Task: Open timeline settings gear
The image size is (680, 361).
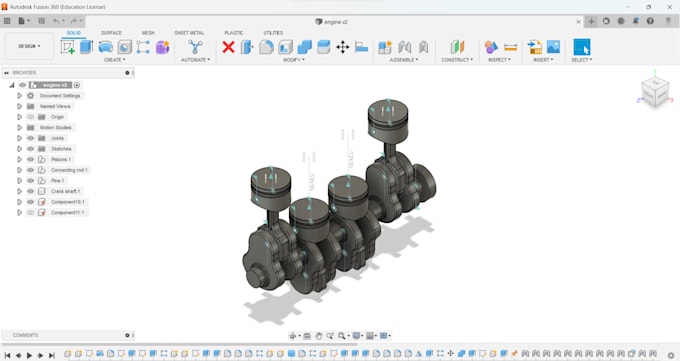Action: (x=670, y=355)
